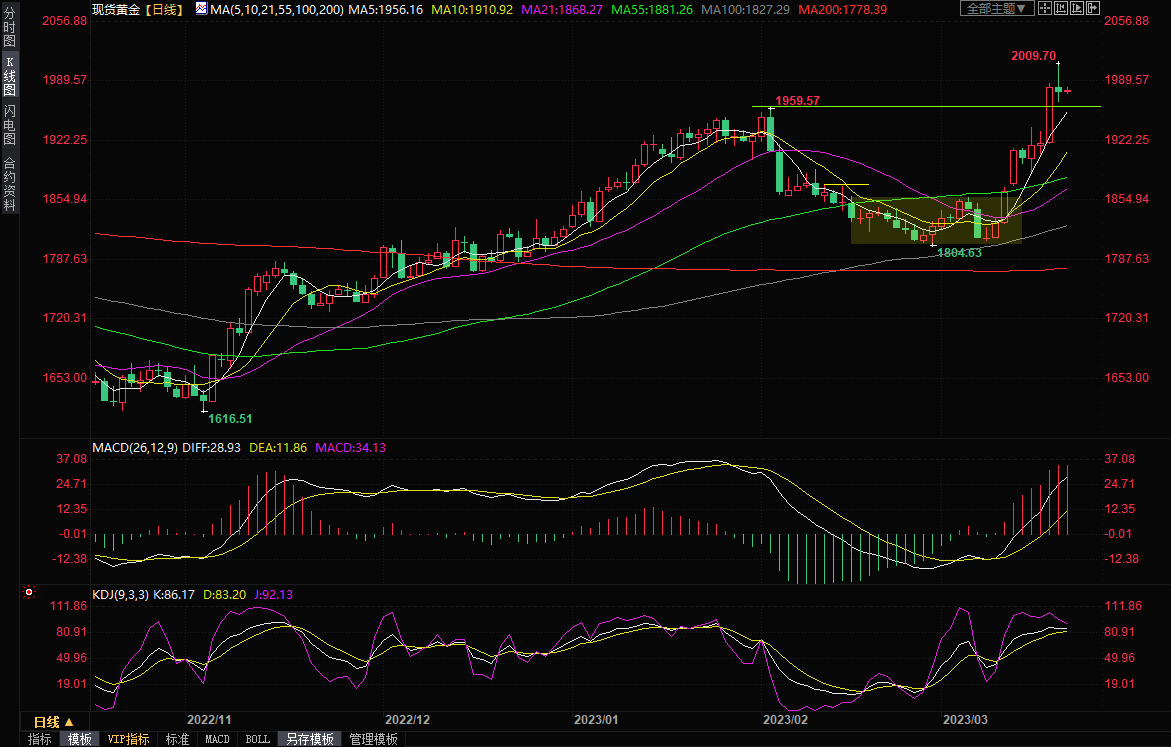1171x747 pixels.
Task: Select the K线图 side tab
Action: (9, 76)
